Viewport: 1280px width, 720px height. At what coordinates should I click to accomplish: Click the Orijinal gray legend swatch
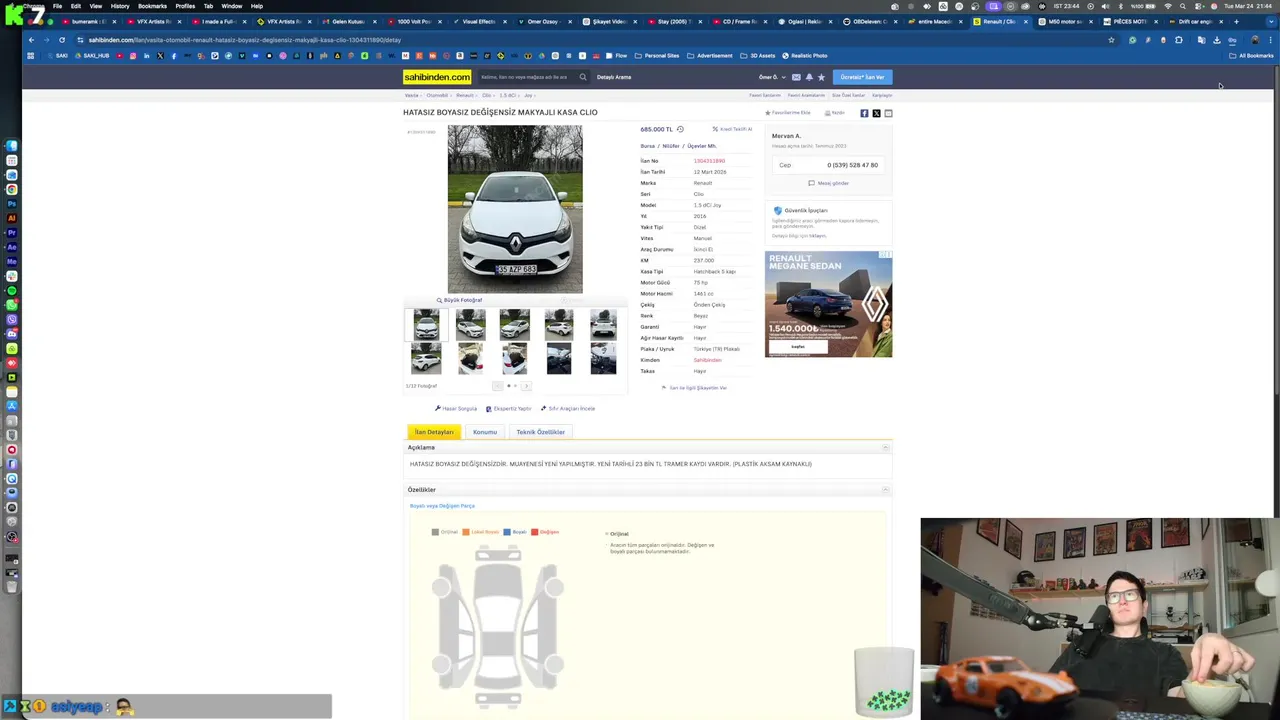(x=435, y=532)
